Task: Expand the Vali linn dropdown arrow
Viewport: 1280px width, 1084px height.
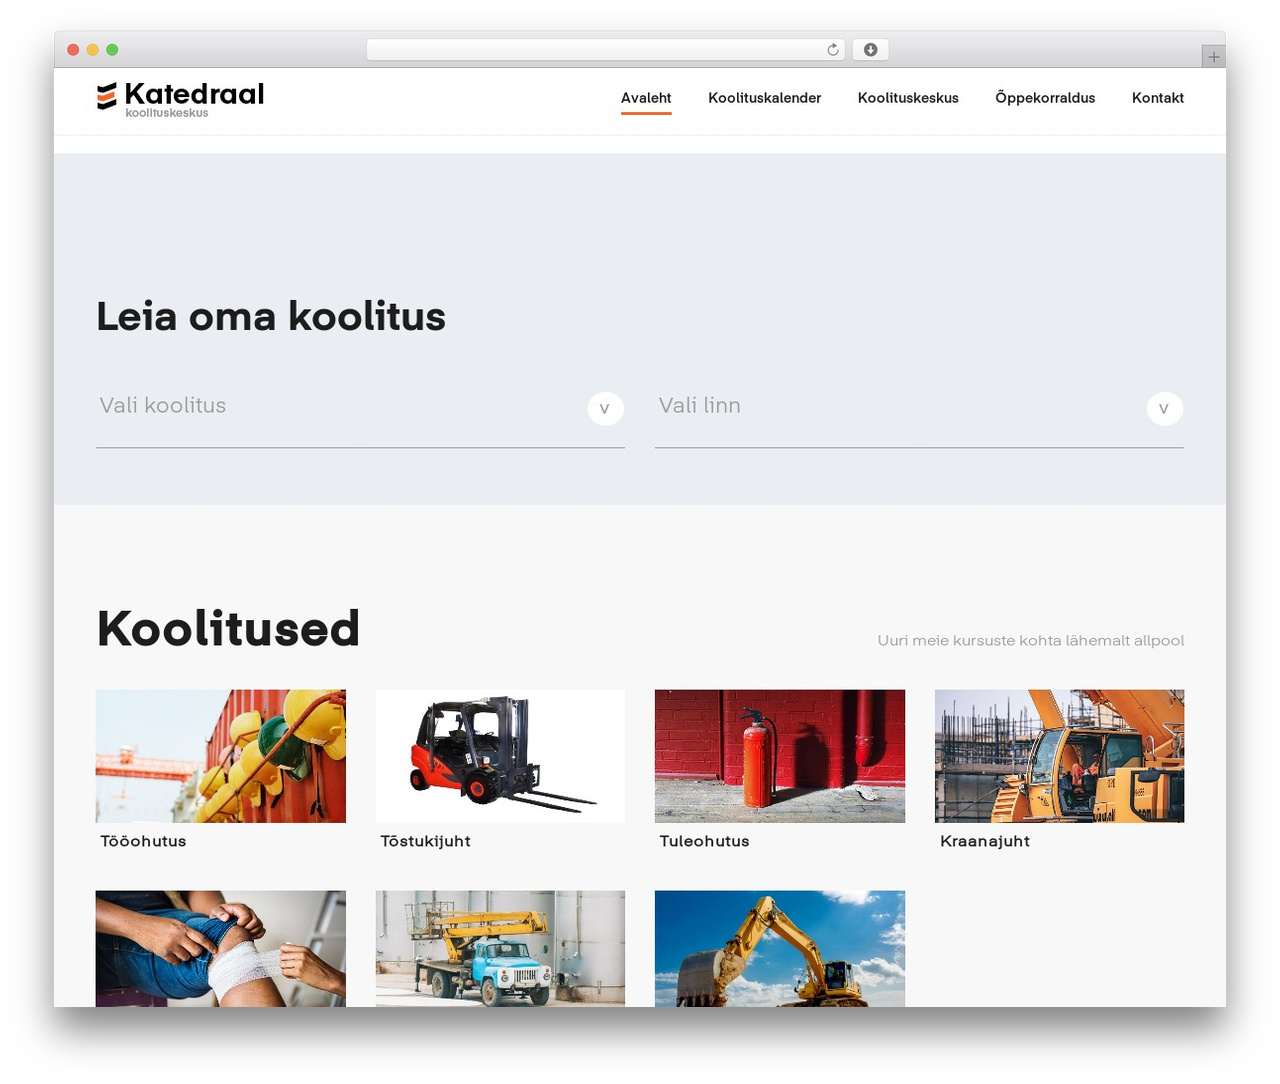Action: coord(1164,408)
